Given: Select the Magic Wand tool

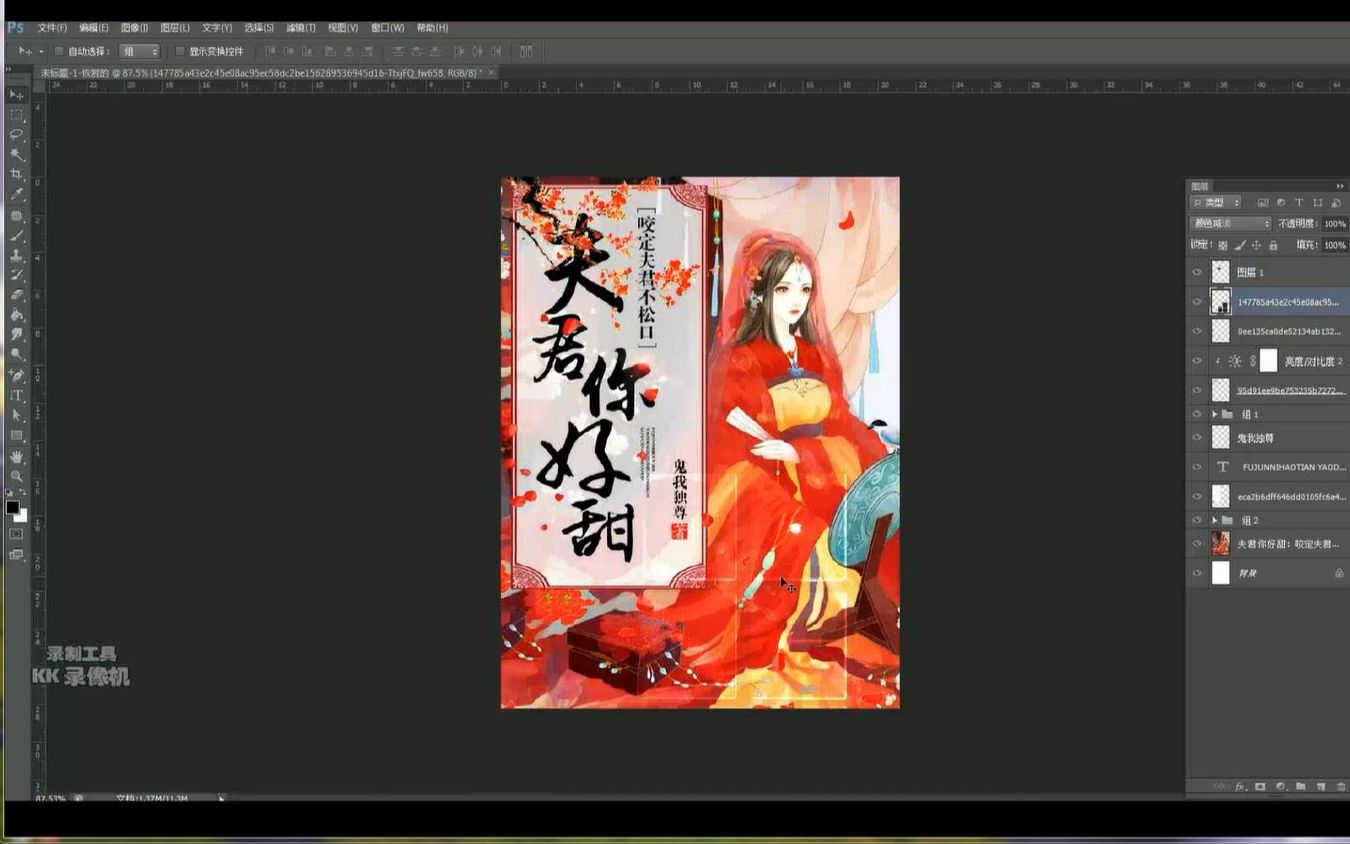Looking at the screenshot, I should [16, 155].
